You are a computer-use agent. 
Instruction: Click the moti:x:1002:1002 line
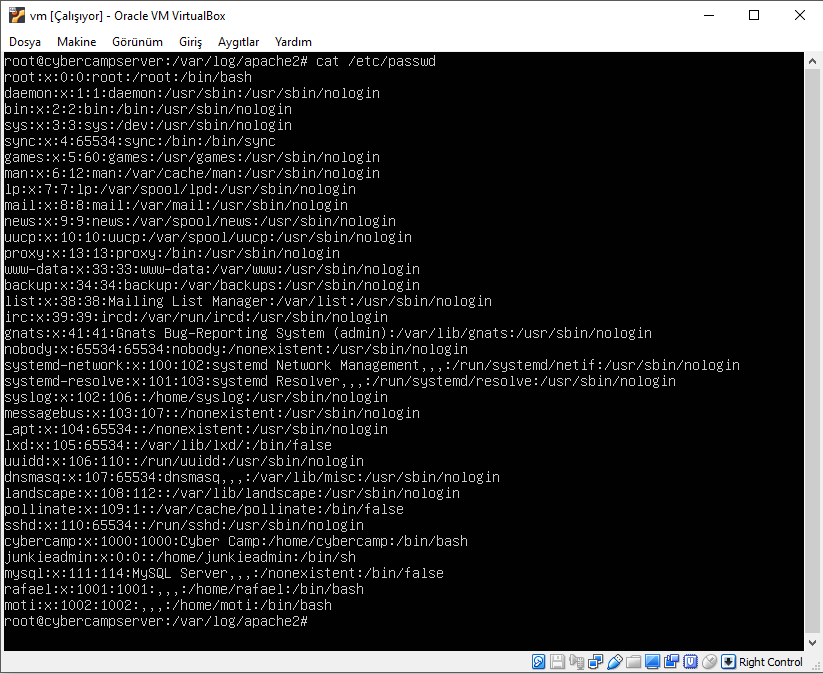point(168,606)
